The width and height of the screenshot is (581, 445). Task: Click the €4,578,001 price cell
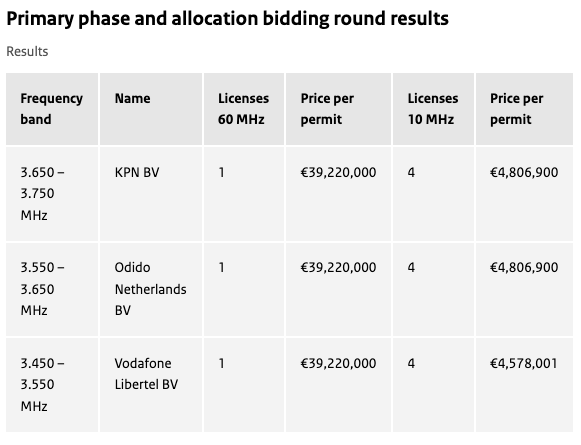[x=524, y=385]
